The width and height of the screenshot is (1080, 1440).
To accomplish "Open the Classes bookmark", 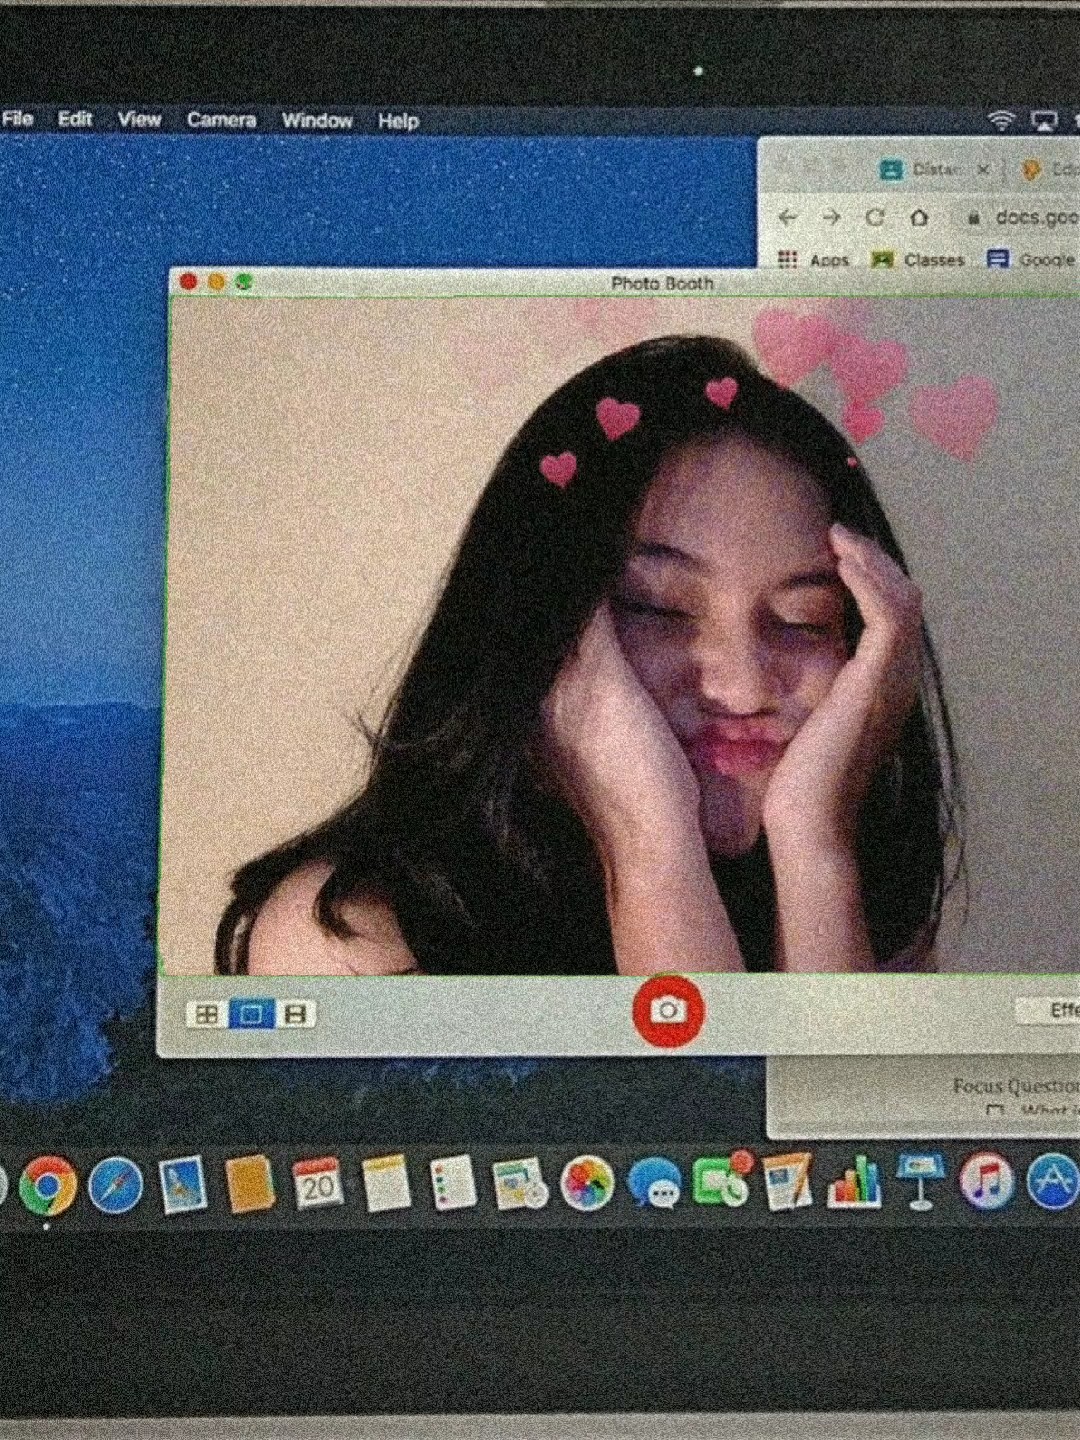I will [x=919, y=260].
